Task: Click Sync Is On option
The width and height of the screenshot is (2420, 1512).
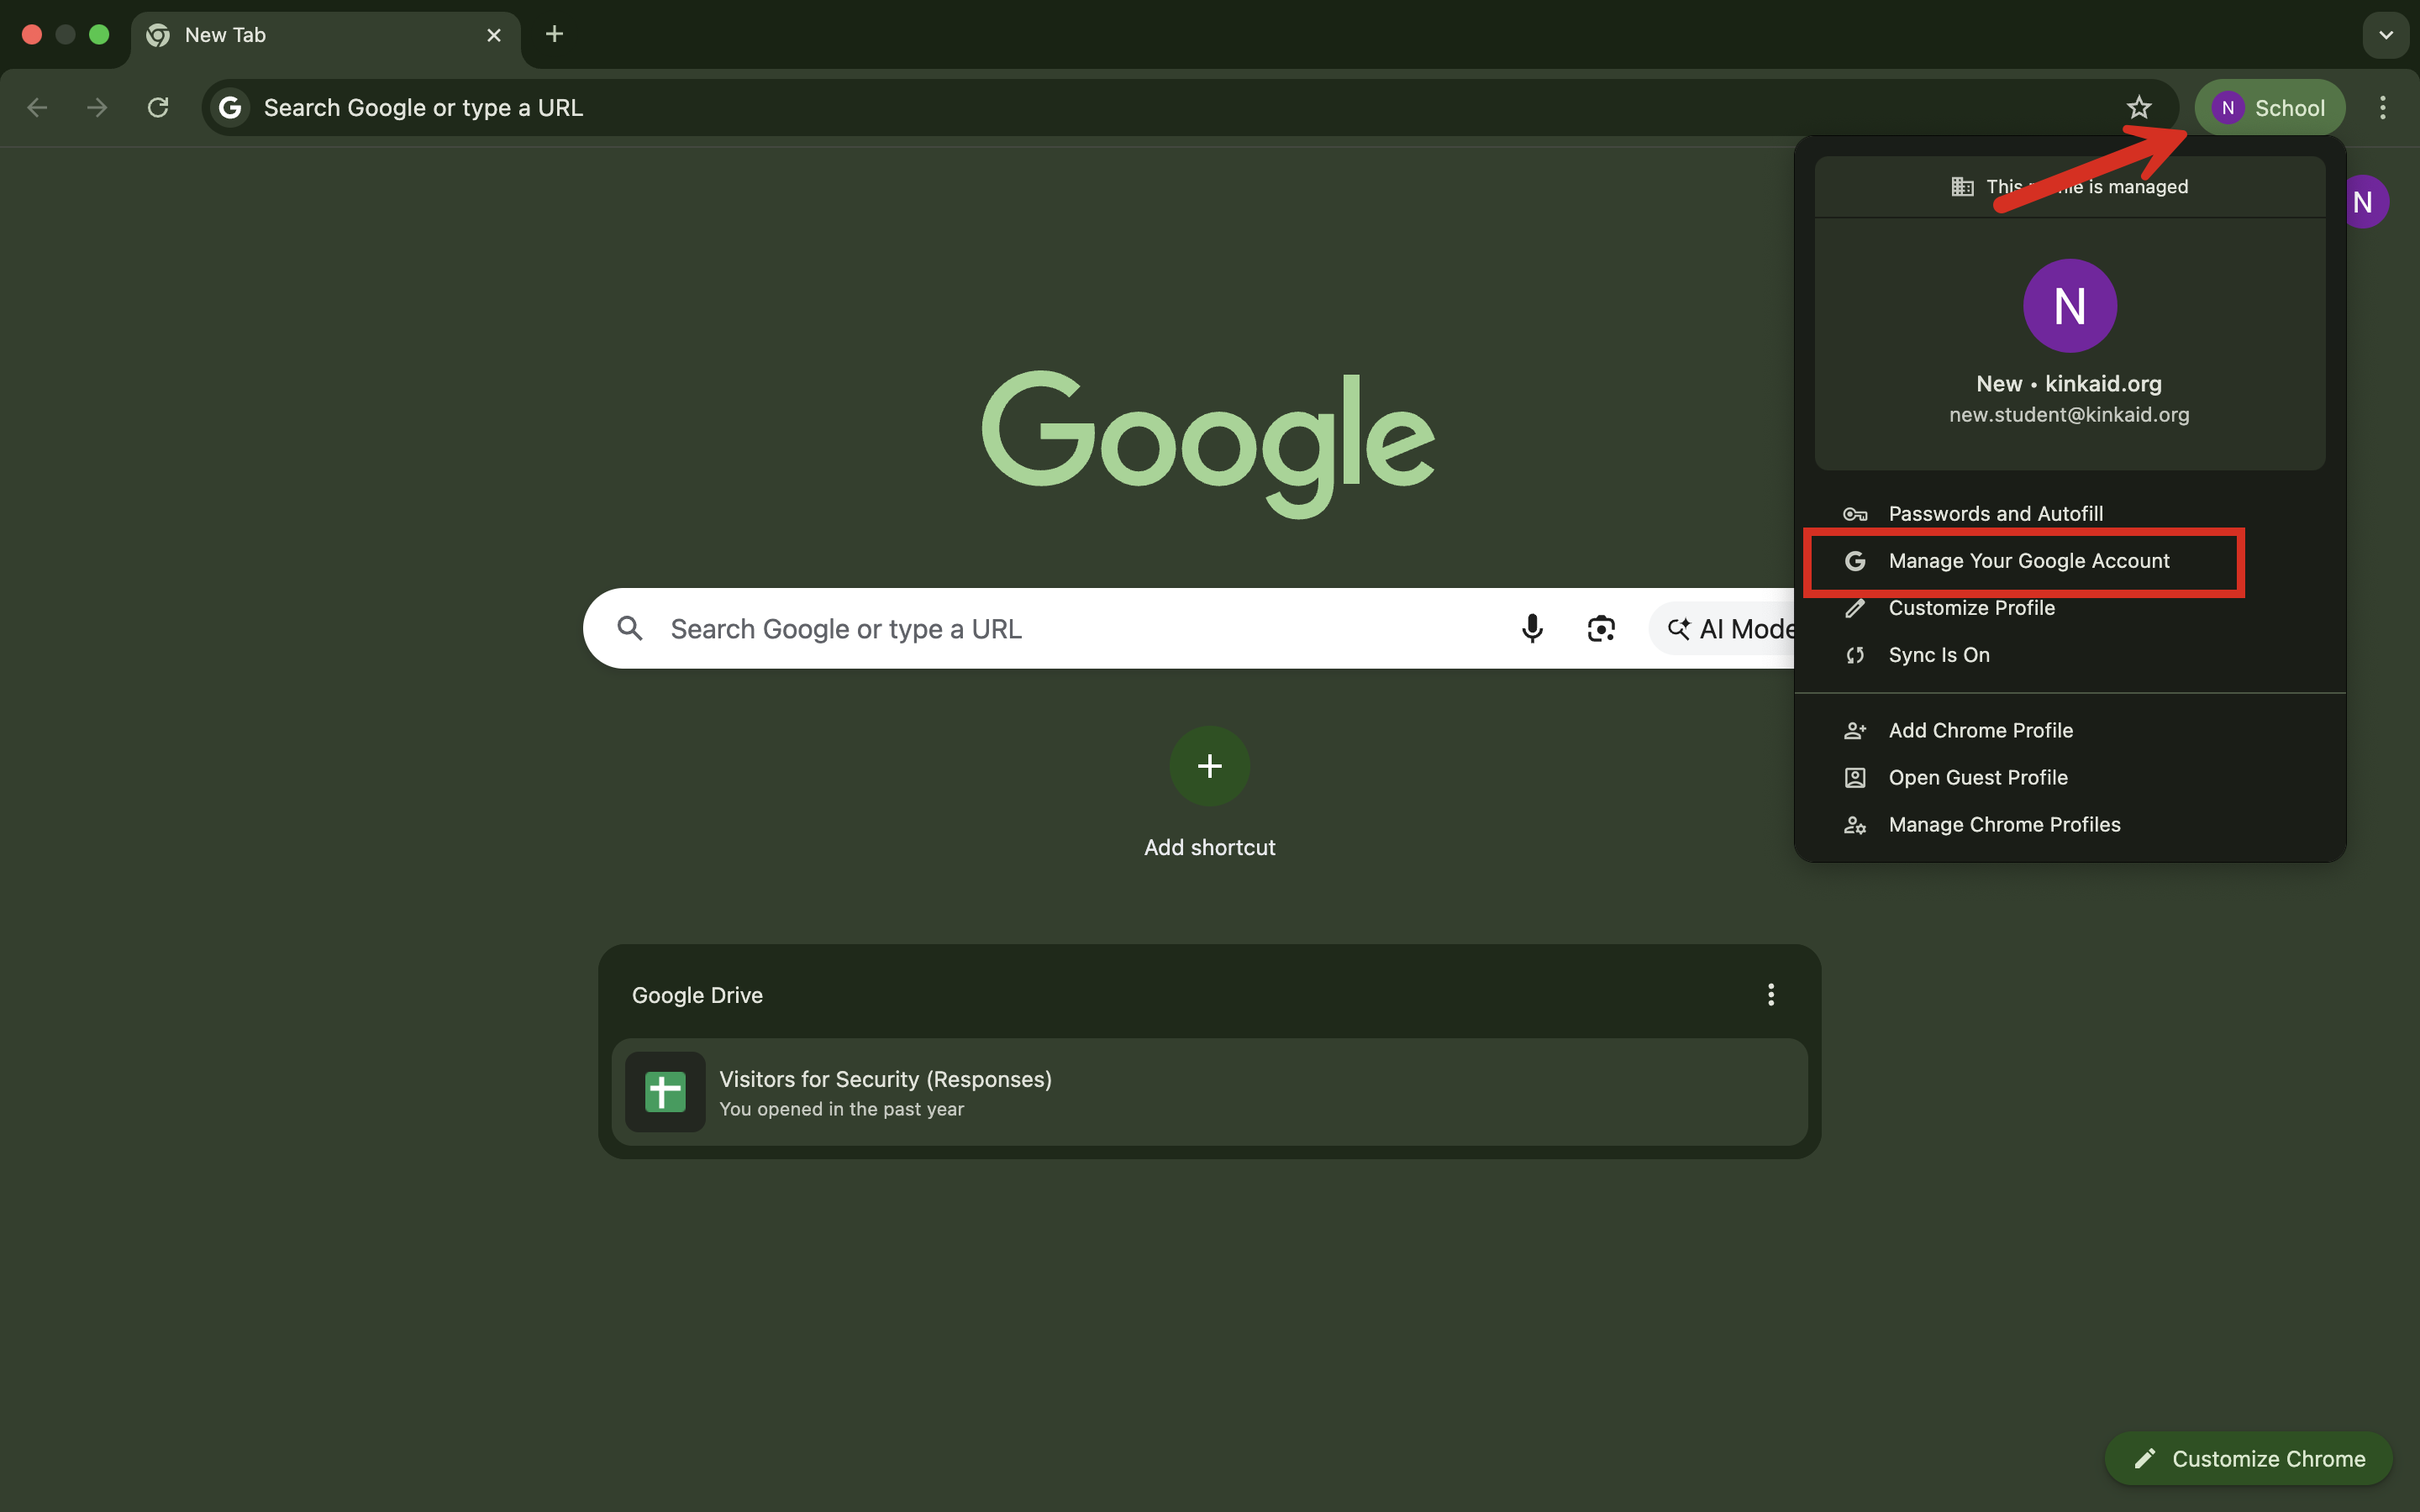Action: coord(1938,655)
